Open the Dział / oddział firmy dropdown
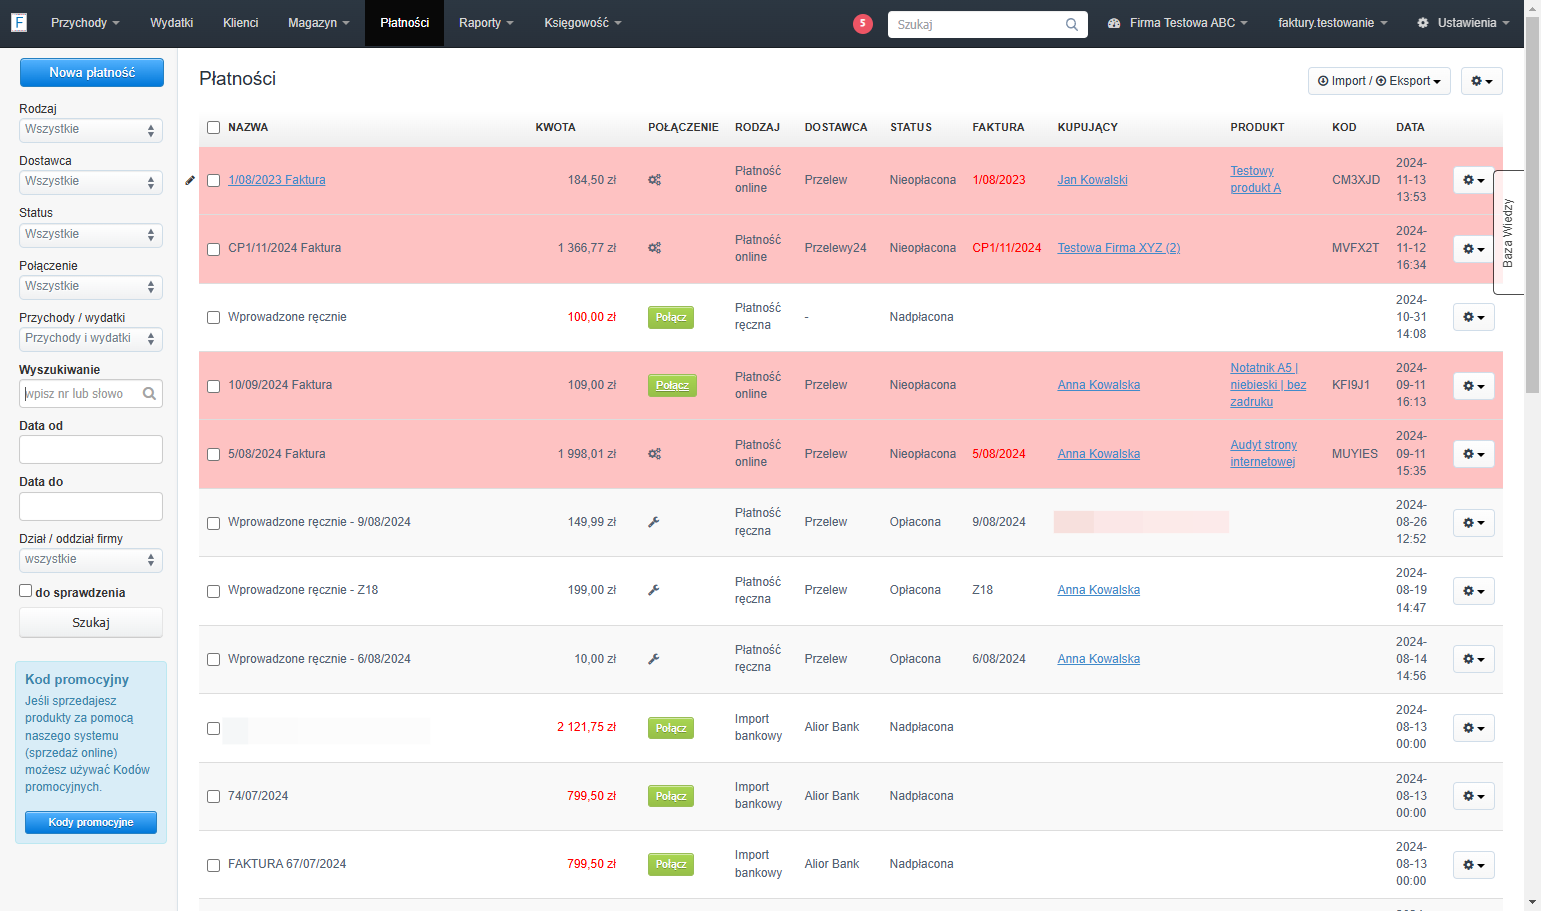 click(x=91, y=560)
